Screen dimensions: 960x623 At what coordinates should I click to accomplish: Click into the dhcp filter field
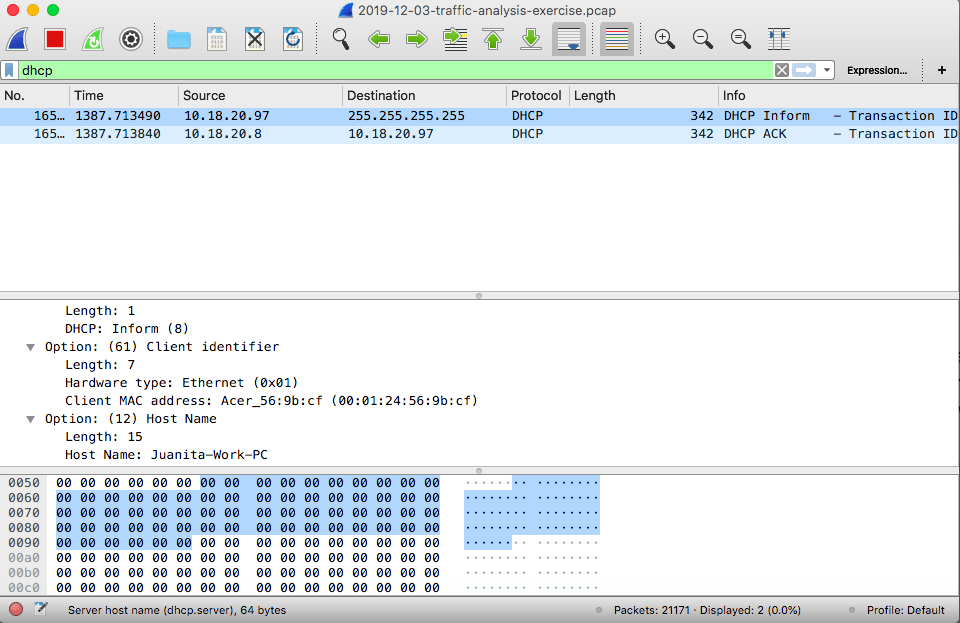point(395,70)
